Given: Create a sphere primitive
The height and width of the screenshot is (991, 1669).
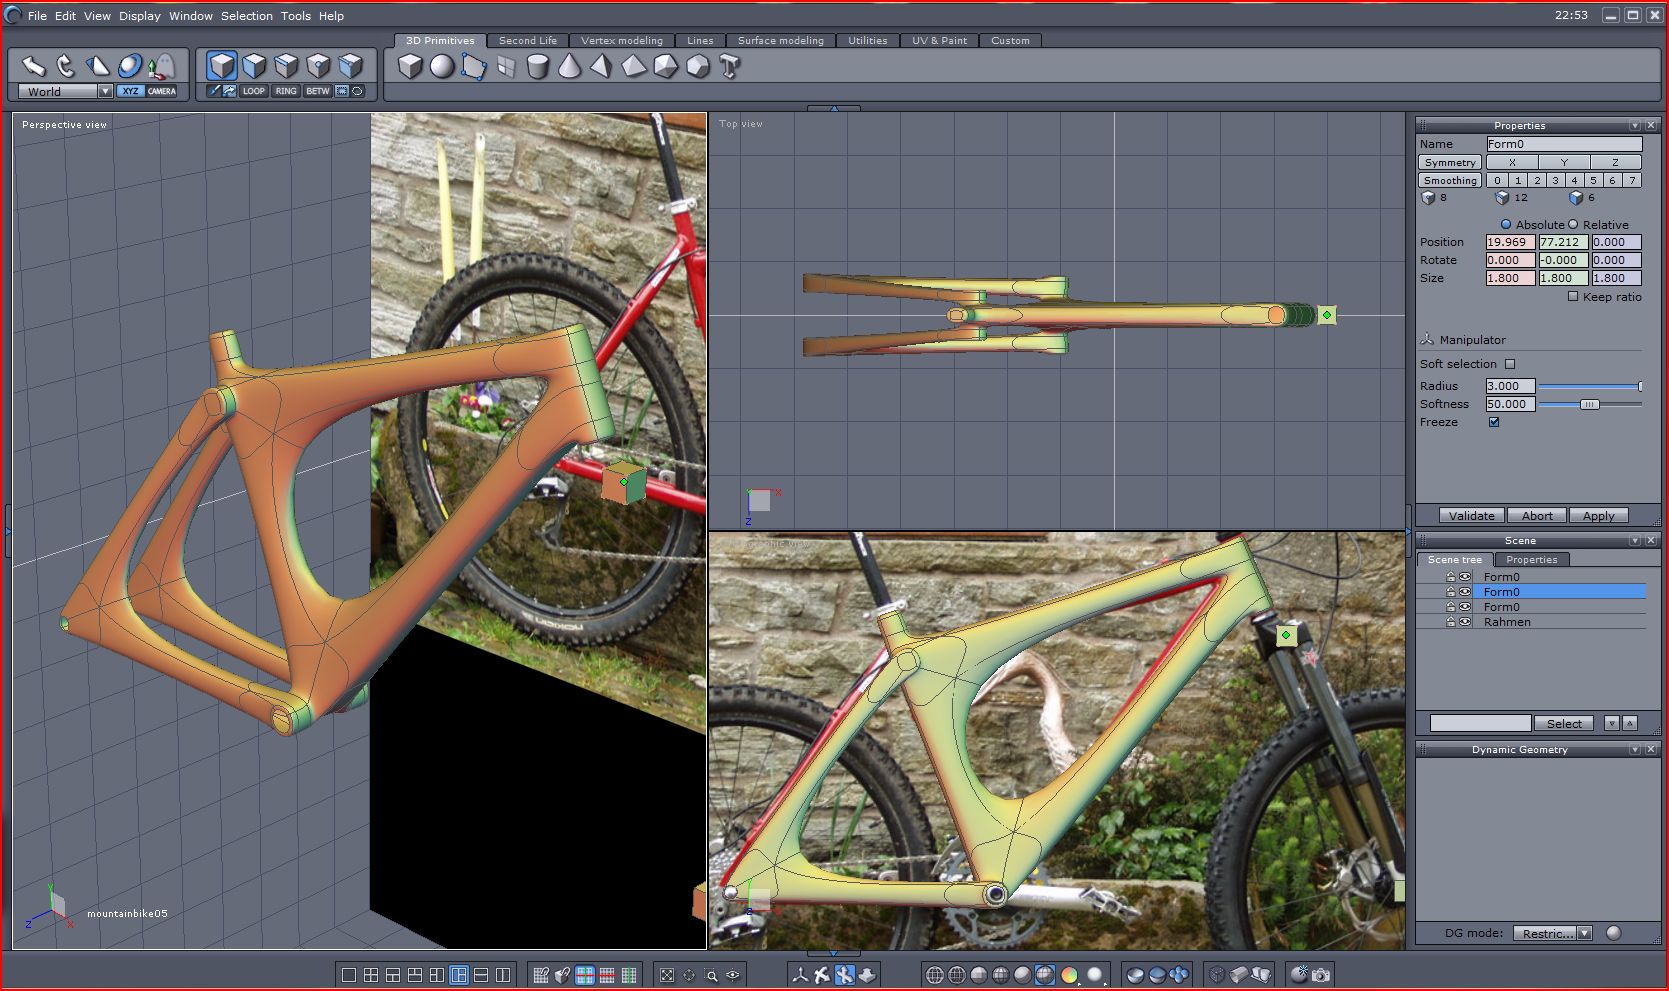Looking at the screenshot, I should 442,66.
